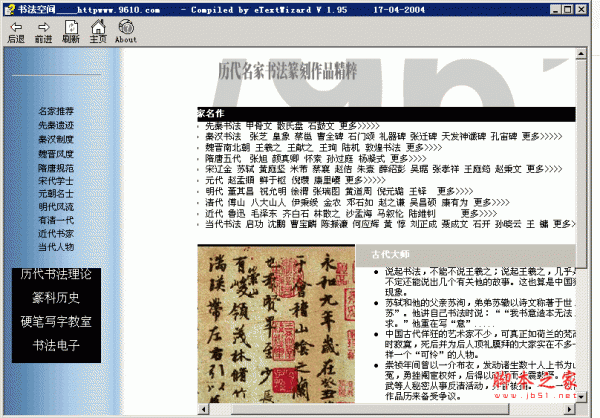Click the vertical scrollbar down arrow
The image size is (600, 418).
click(581, 397)
